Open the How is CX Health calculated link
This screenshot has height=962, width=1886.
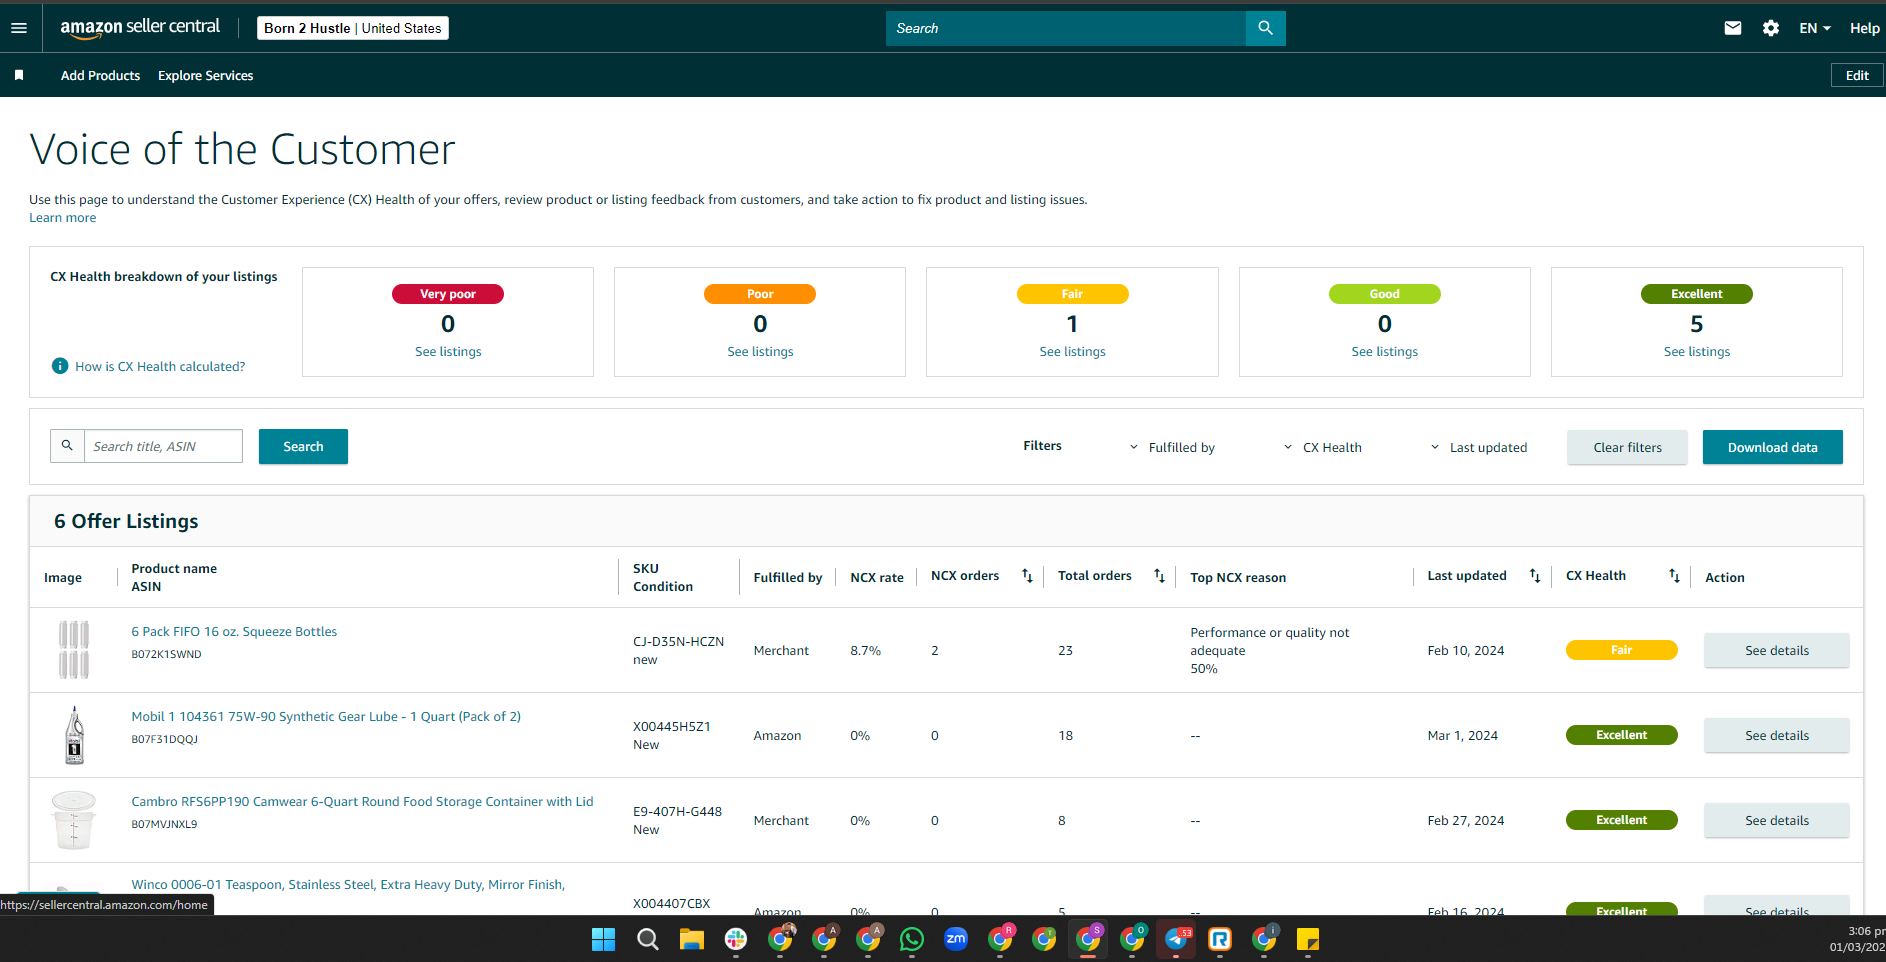(x=160, y=367)
